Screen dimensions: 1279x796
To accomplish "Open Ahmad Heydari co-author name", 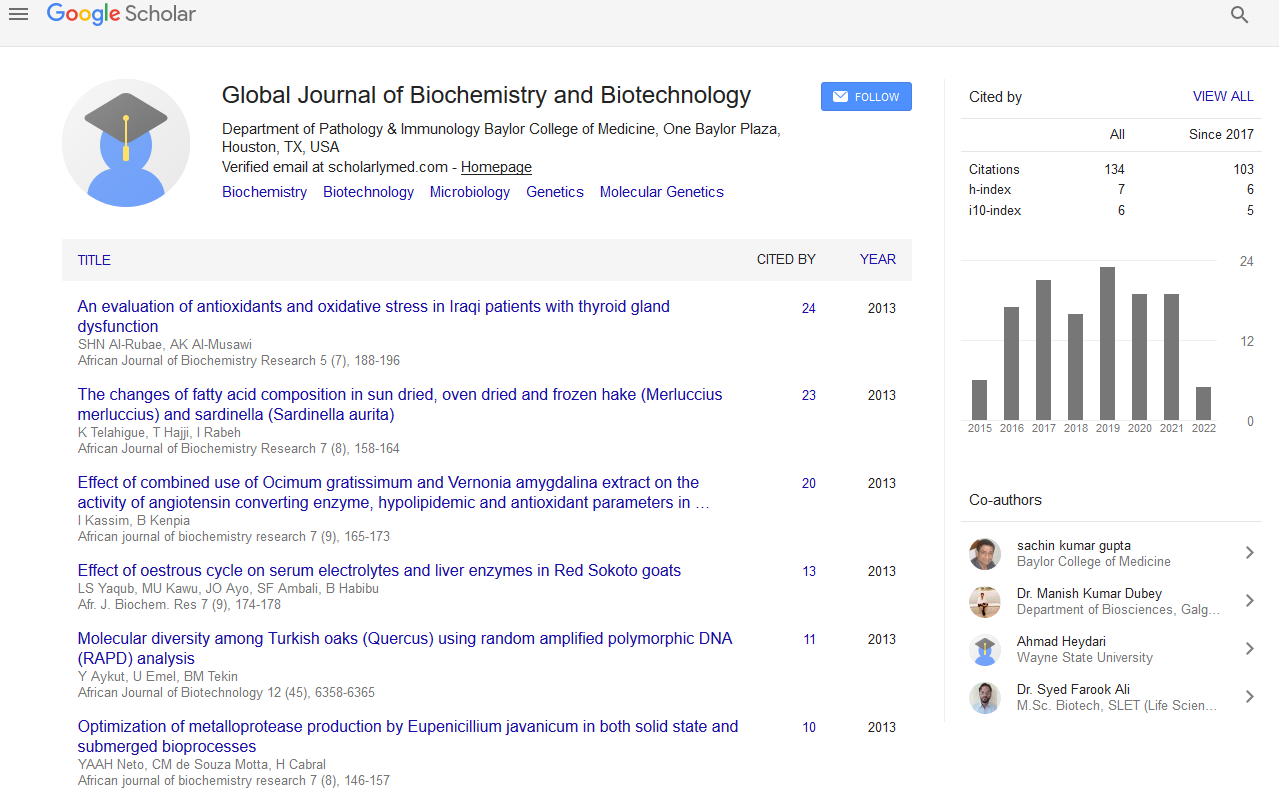I will pyautogui.click(x=1061, y=642).
